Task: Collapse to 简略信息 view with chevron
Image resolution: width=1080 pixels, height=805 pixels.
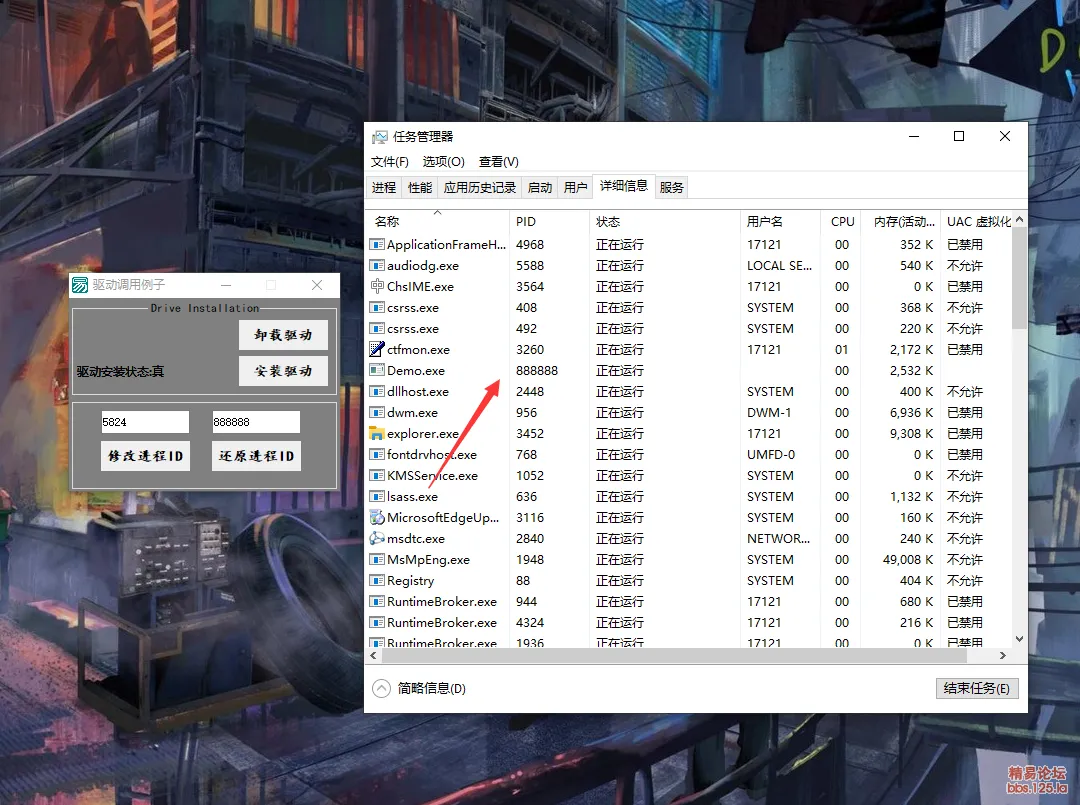Action: pyautogui.click(x=381, y=688)
